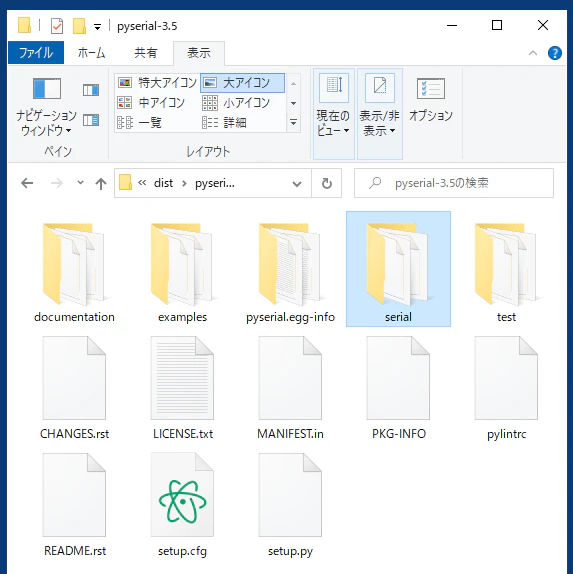Viewport: 573px width, 574px height.
Task: Choose list layout
Action: coord(139,122)
